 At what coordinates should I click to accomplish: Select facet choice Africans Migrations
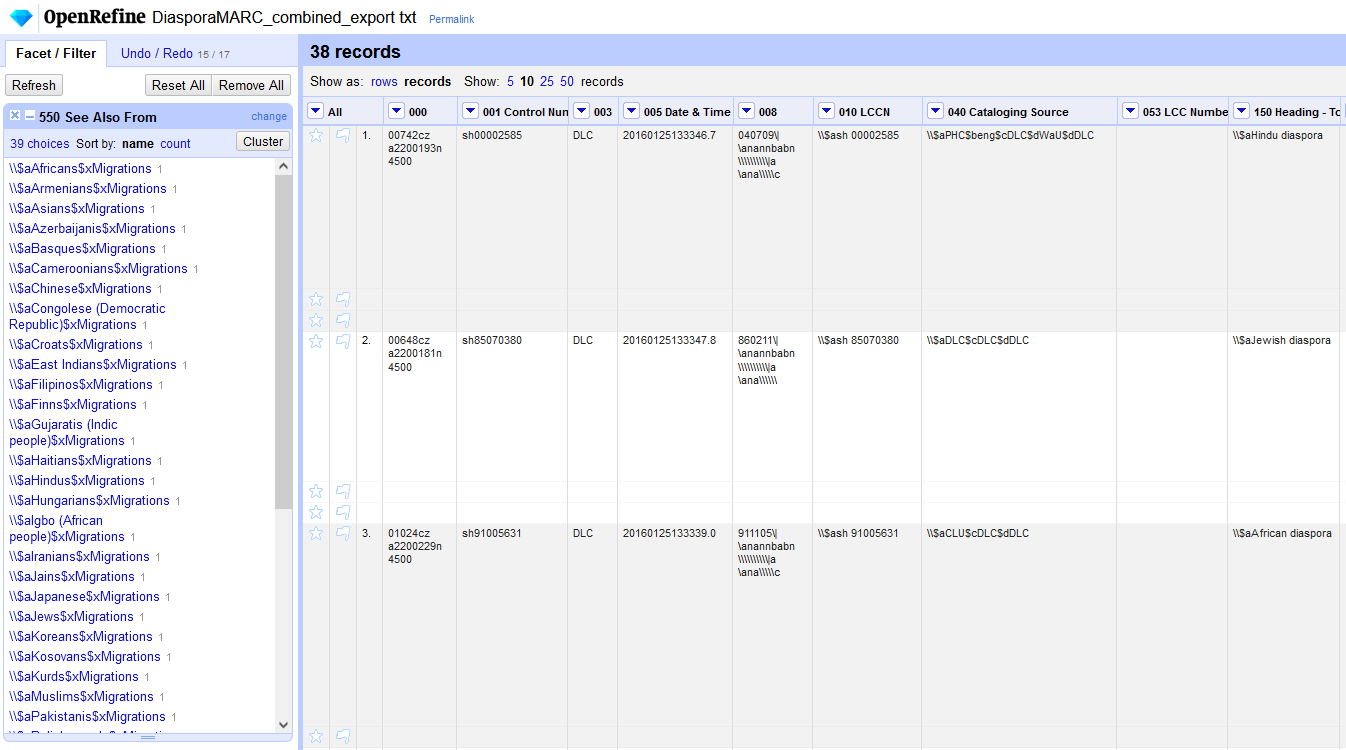(80, 168)
